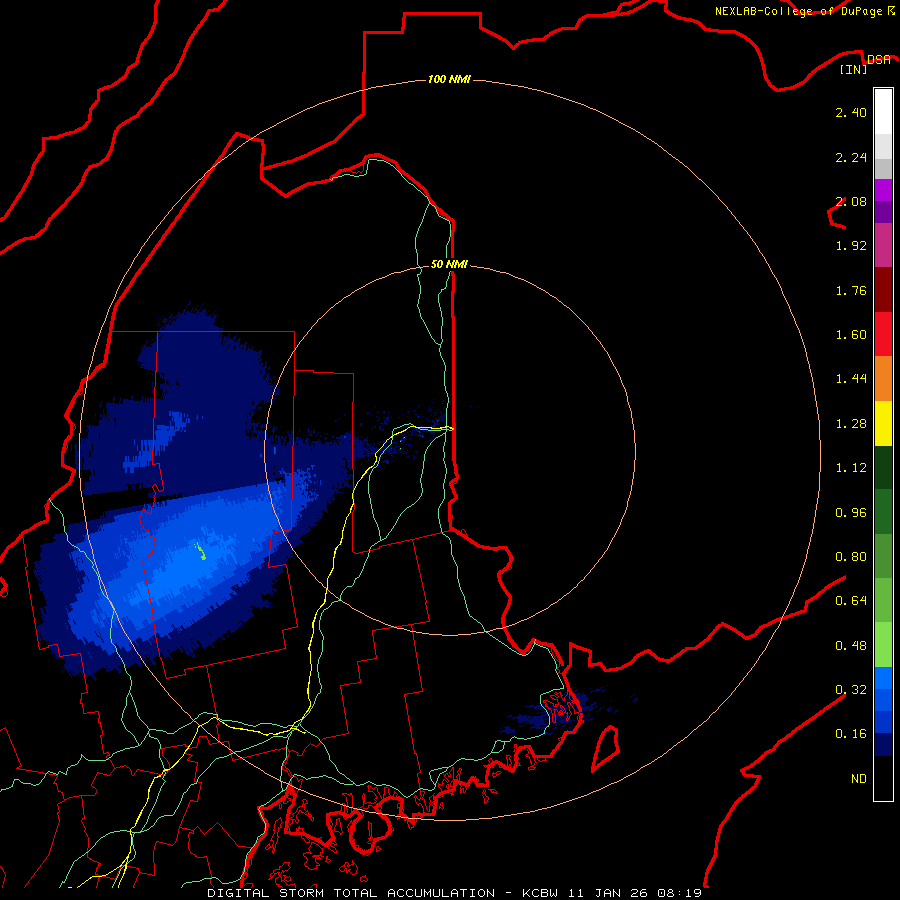Click the 1.12 legend value
The image size is (900, 900).
click(851, 468)
